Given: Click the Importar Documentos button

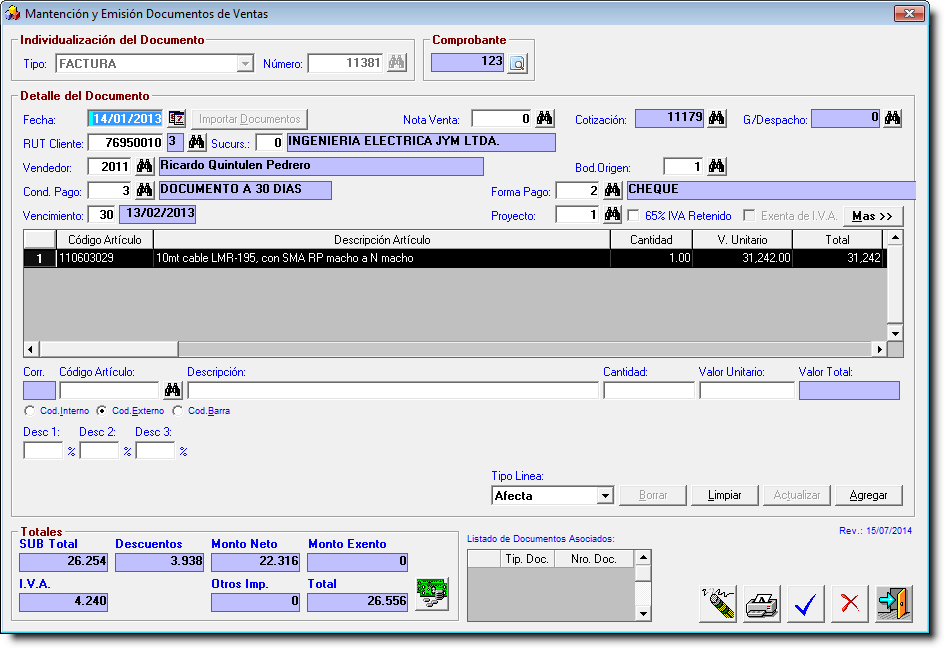Looking at the screenshot, I should click(x=249, y=119).
